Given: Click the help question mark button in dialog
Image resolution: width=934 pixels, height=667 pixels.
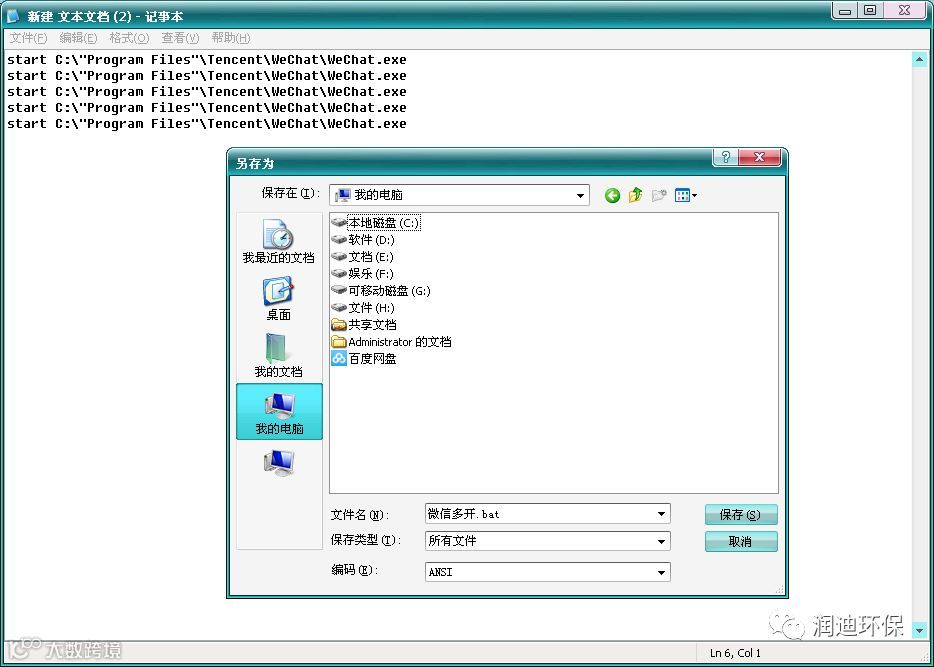Looking at the screenshot, I should click(726, 158).
